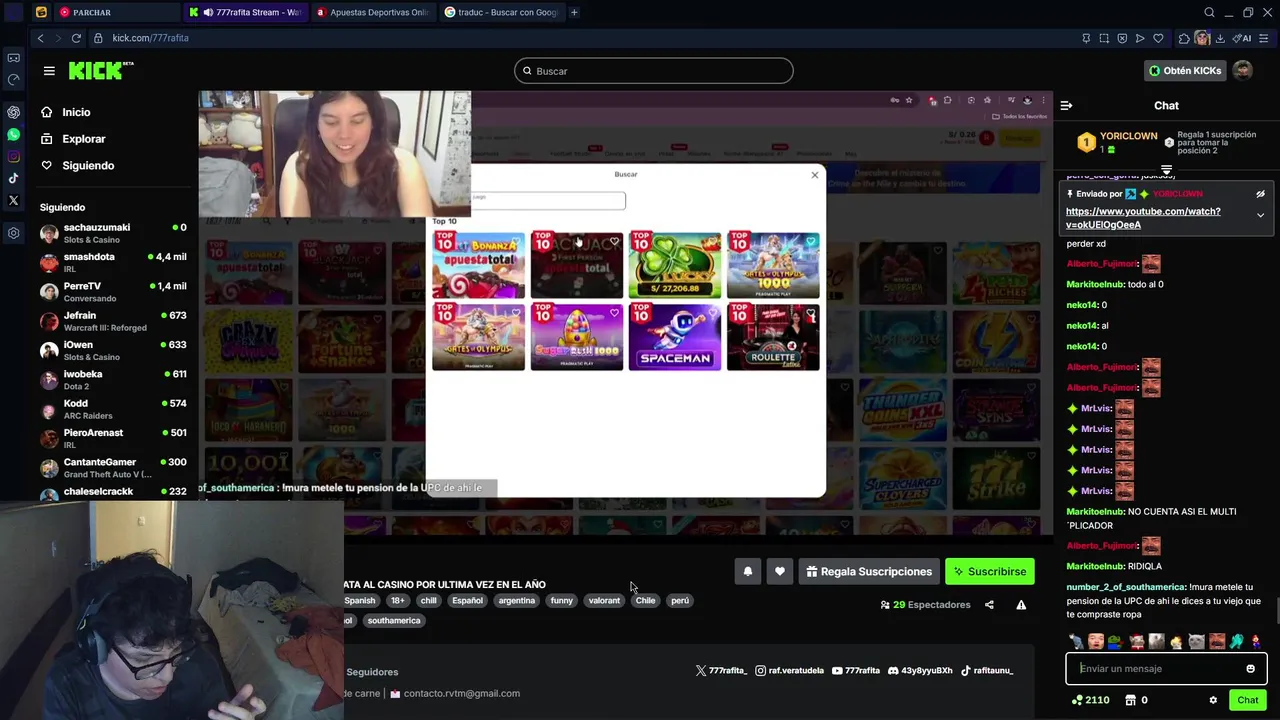Share the stream via share icon
Image resolution: width=1280 pixels, height=720 pixels.
click(989, 605)
